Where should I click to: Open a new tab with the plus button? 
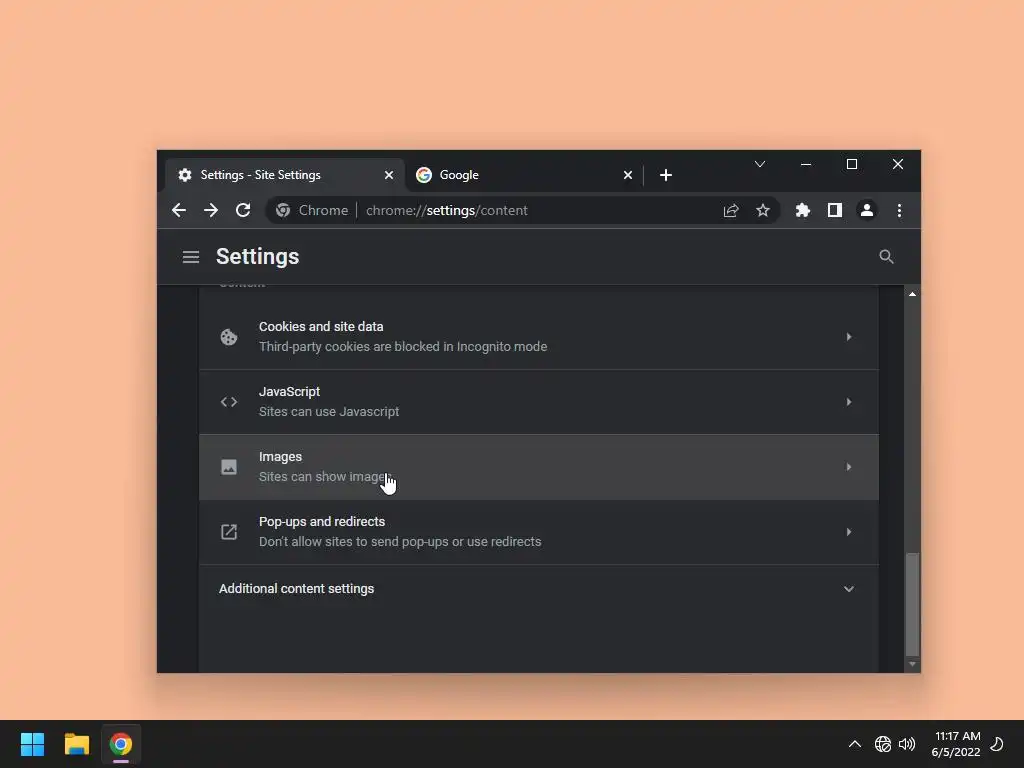(x=665, y=175)
